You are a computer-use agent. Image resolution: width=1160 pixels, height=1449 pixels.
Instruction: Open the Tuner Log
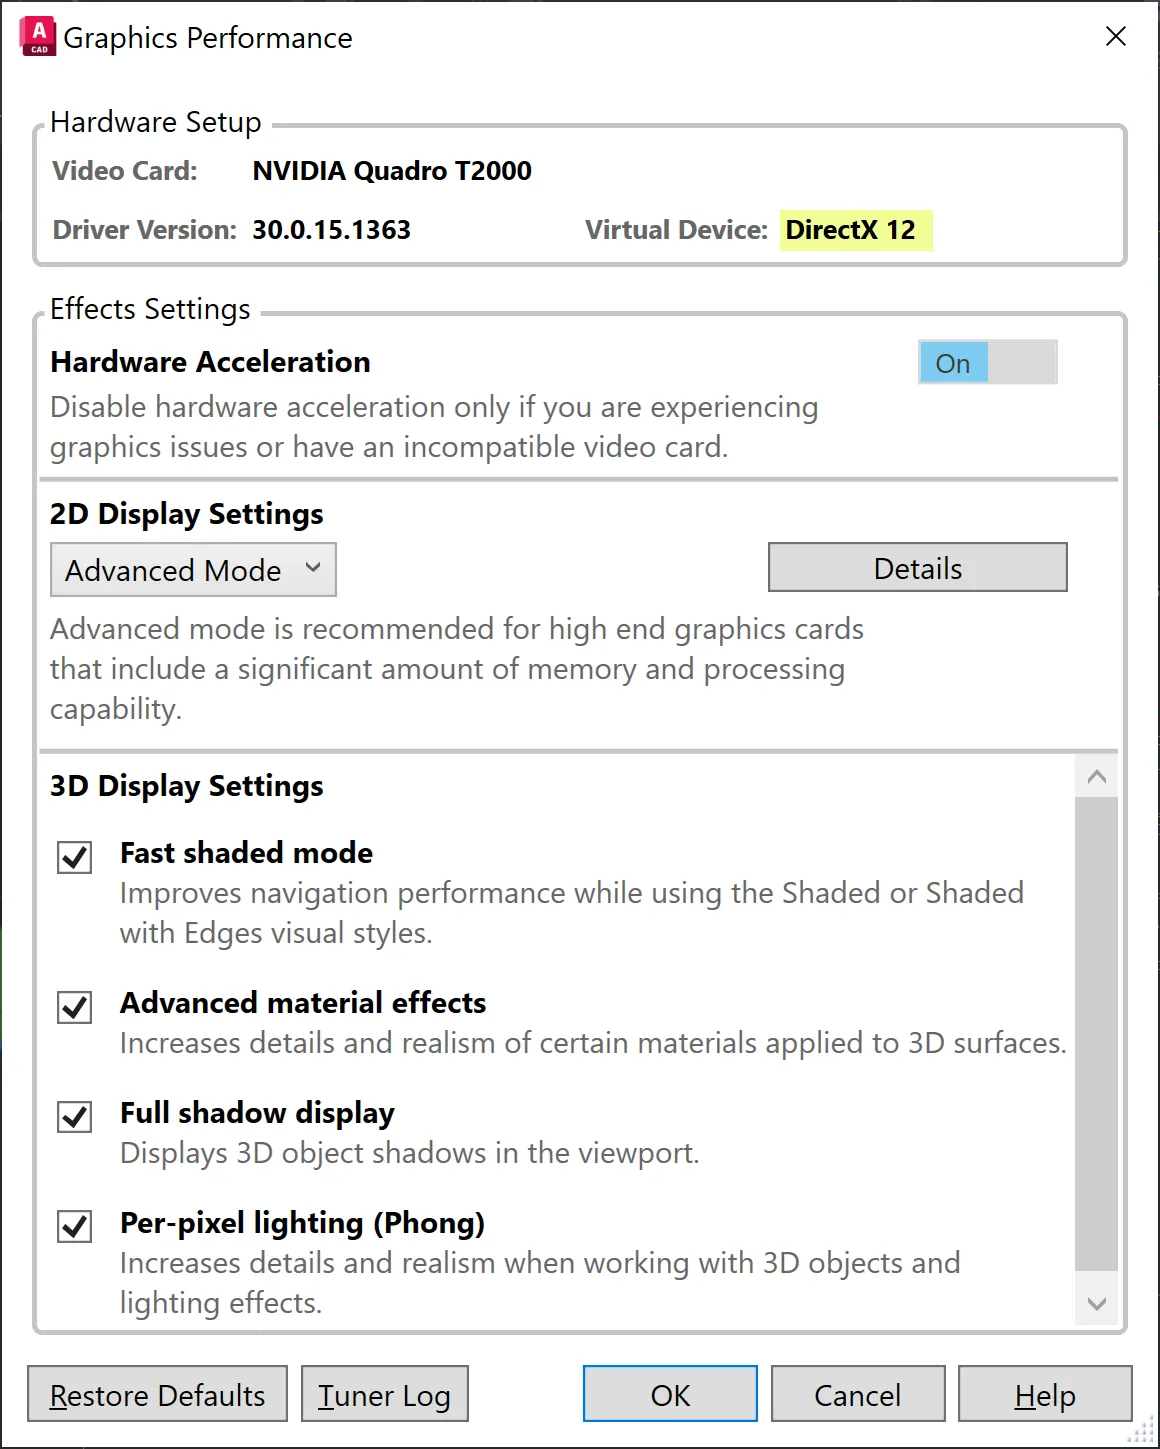[x=384, y=1394]
